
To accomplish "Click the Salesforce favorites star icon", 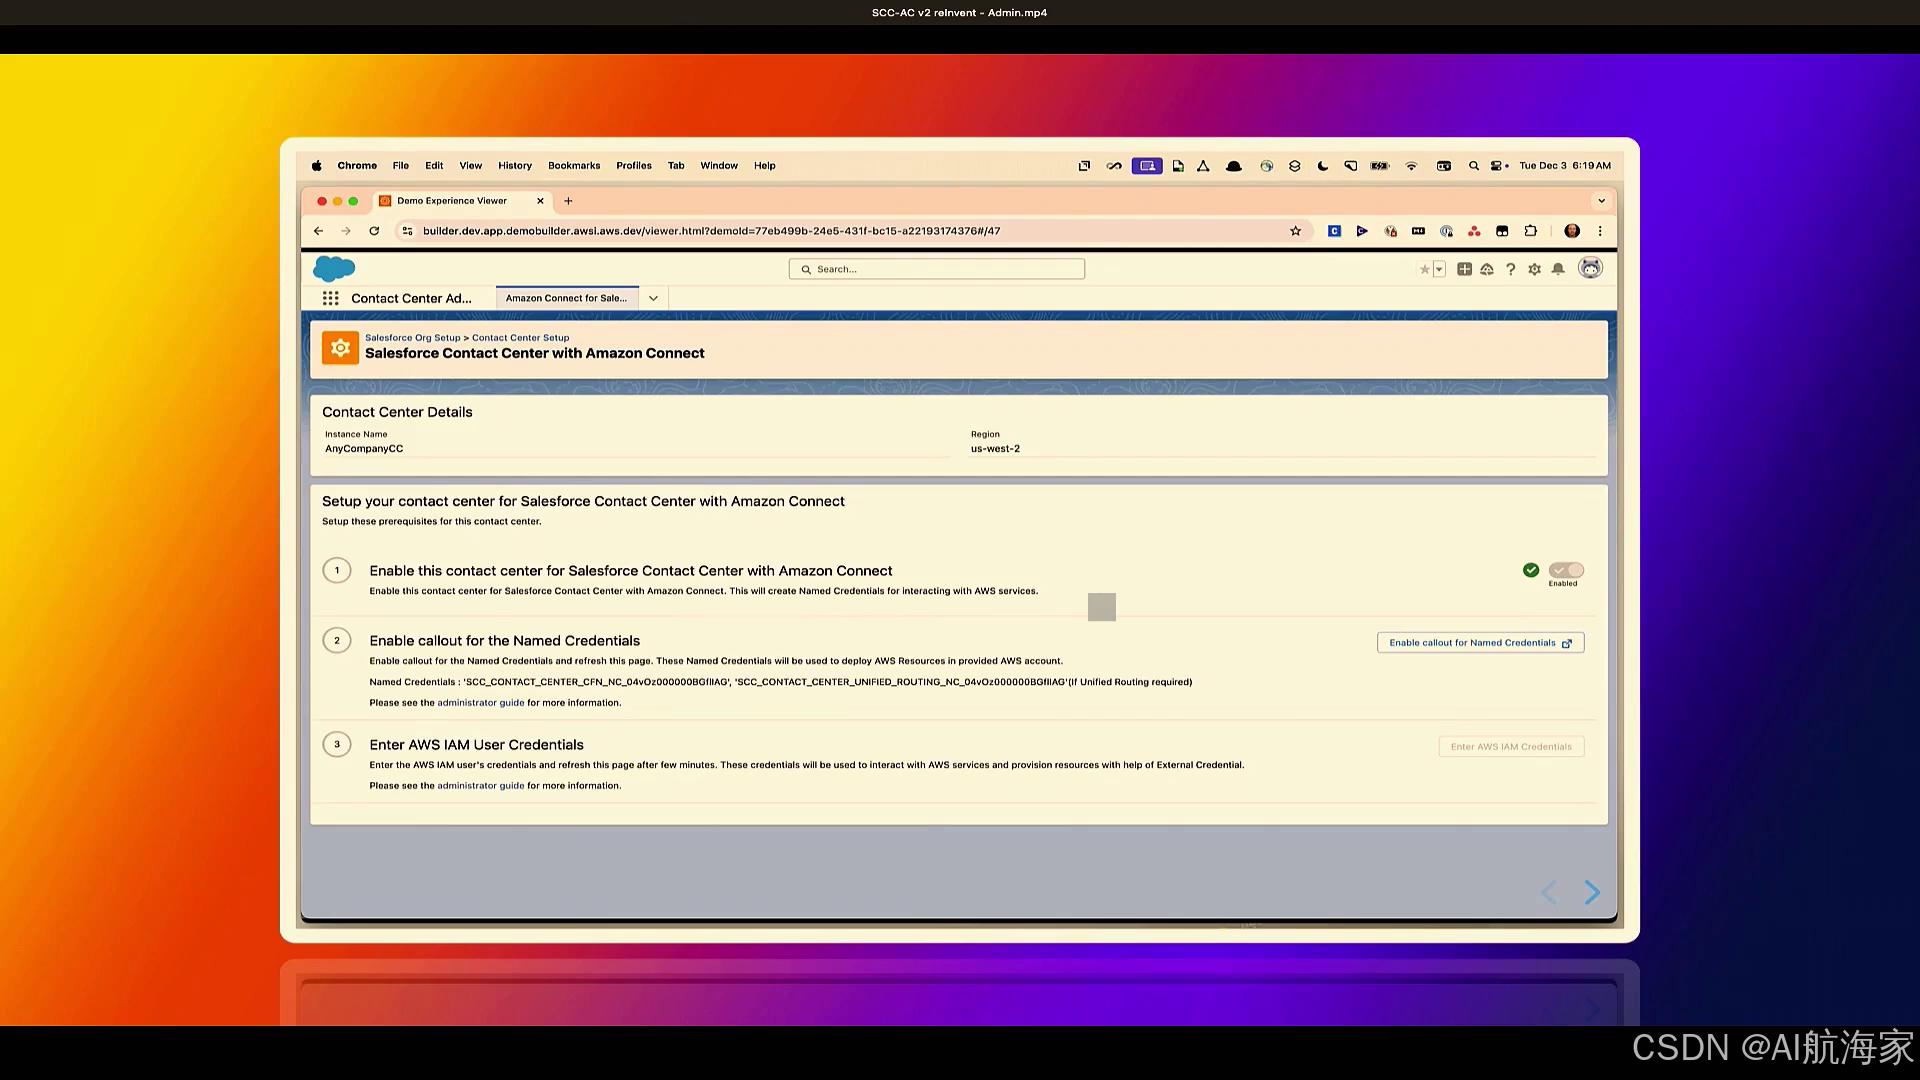I will click(1425, 269).
